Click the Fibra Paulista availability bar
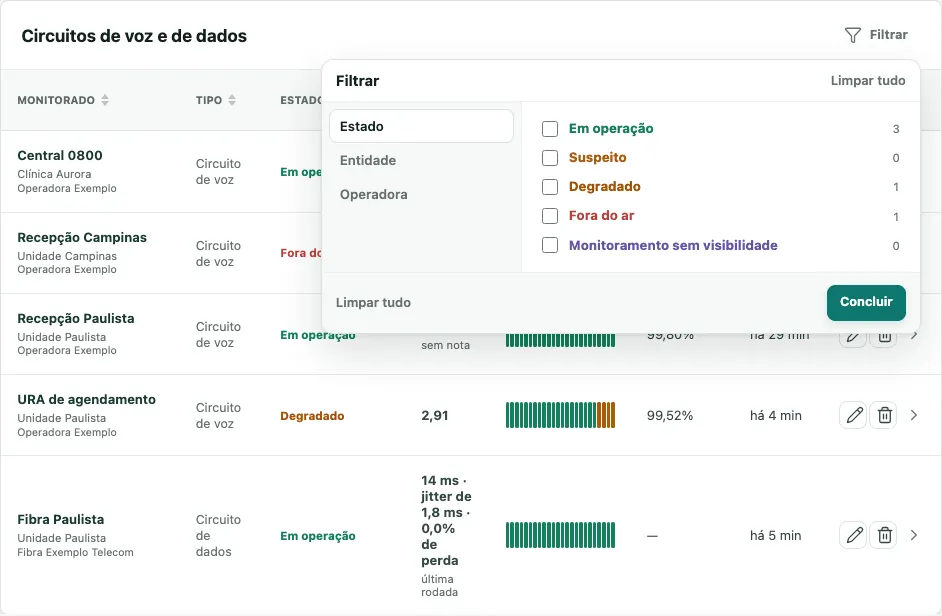Viewport: 942px width, 616px height. click(x=560, y=535)
